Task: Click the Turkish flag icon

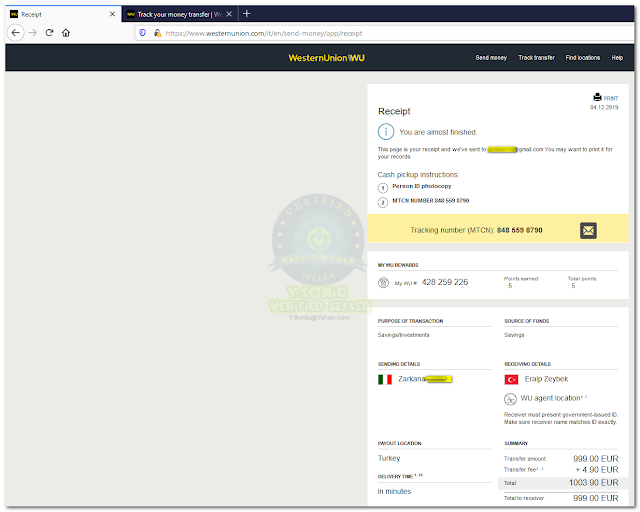Action: point(511,380)
